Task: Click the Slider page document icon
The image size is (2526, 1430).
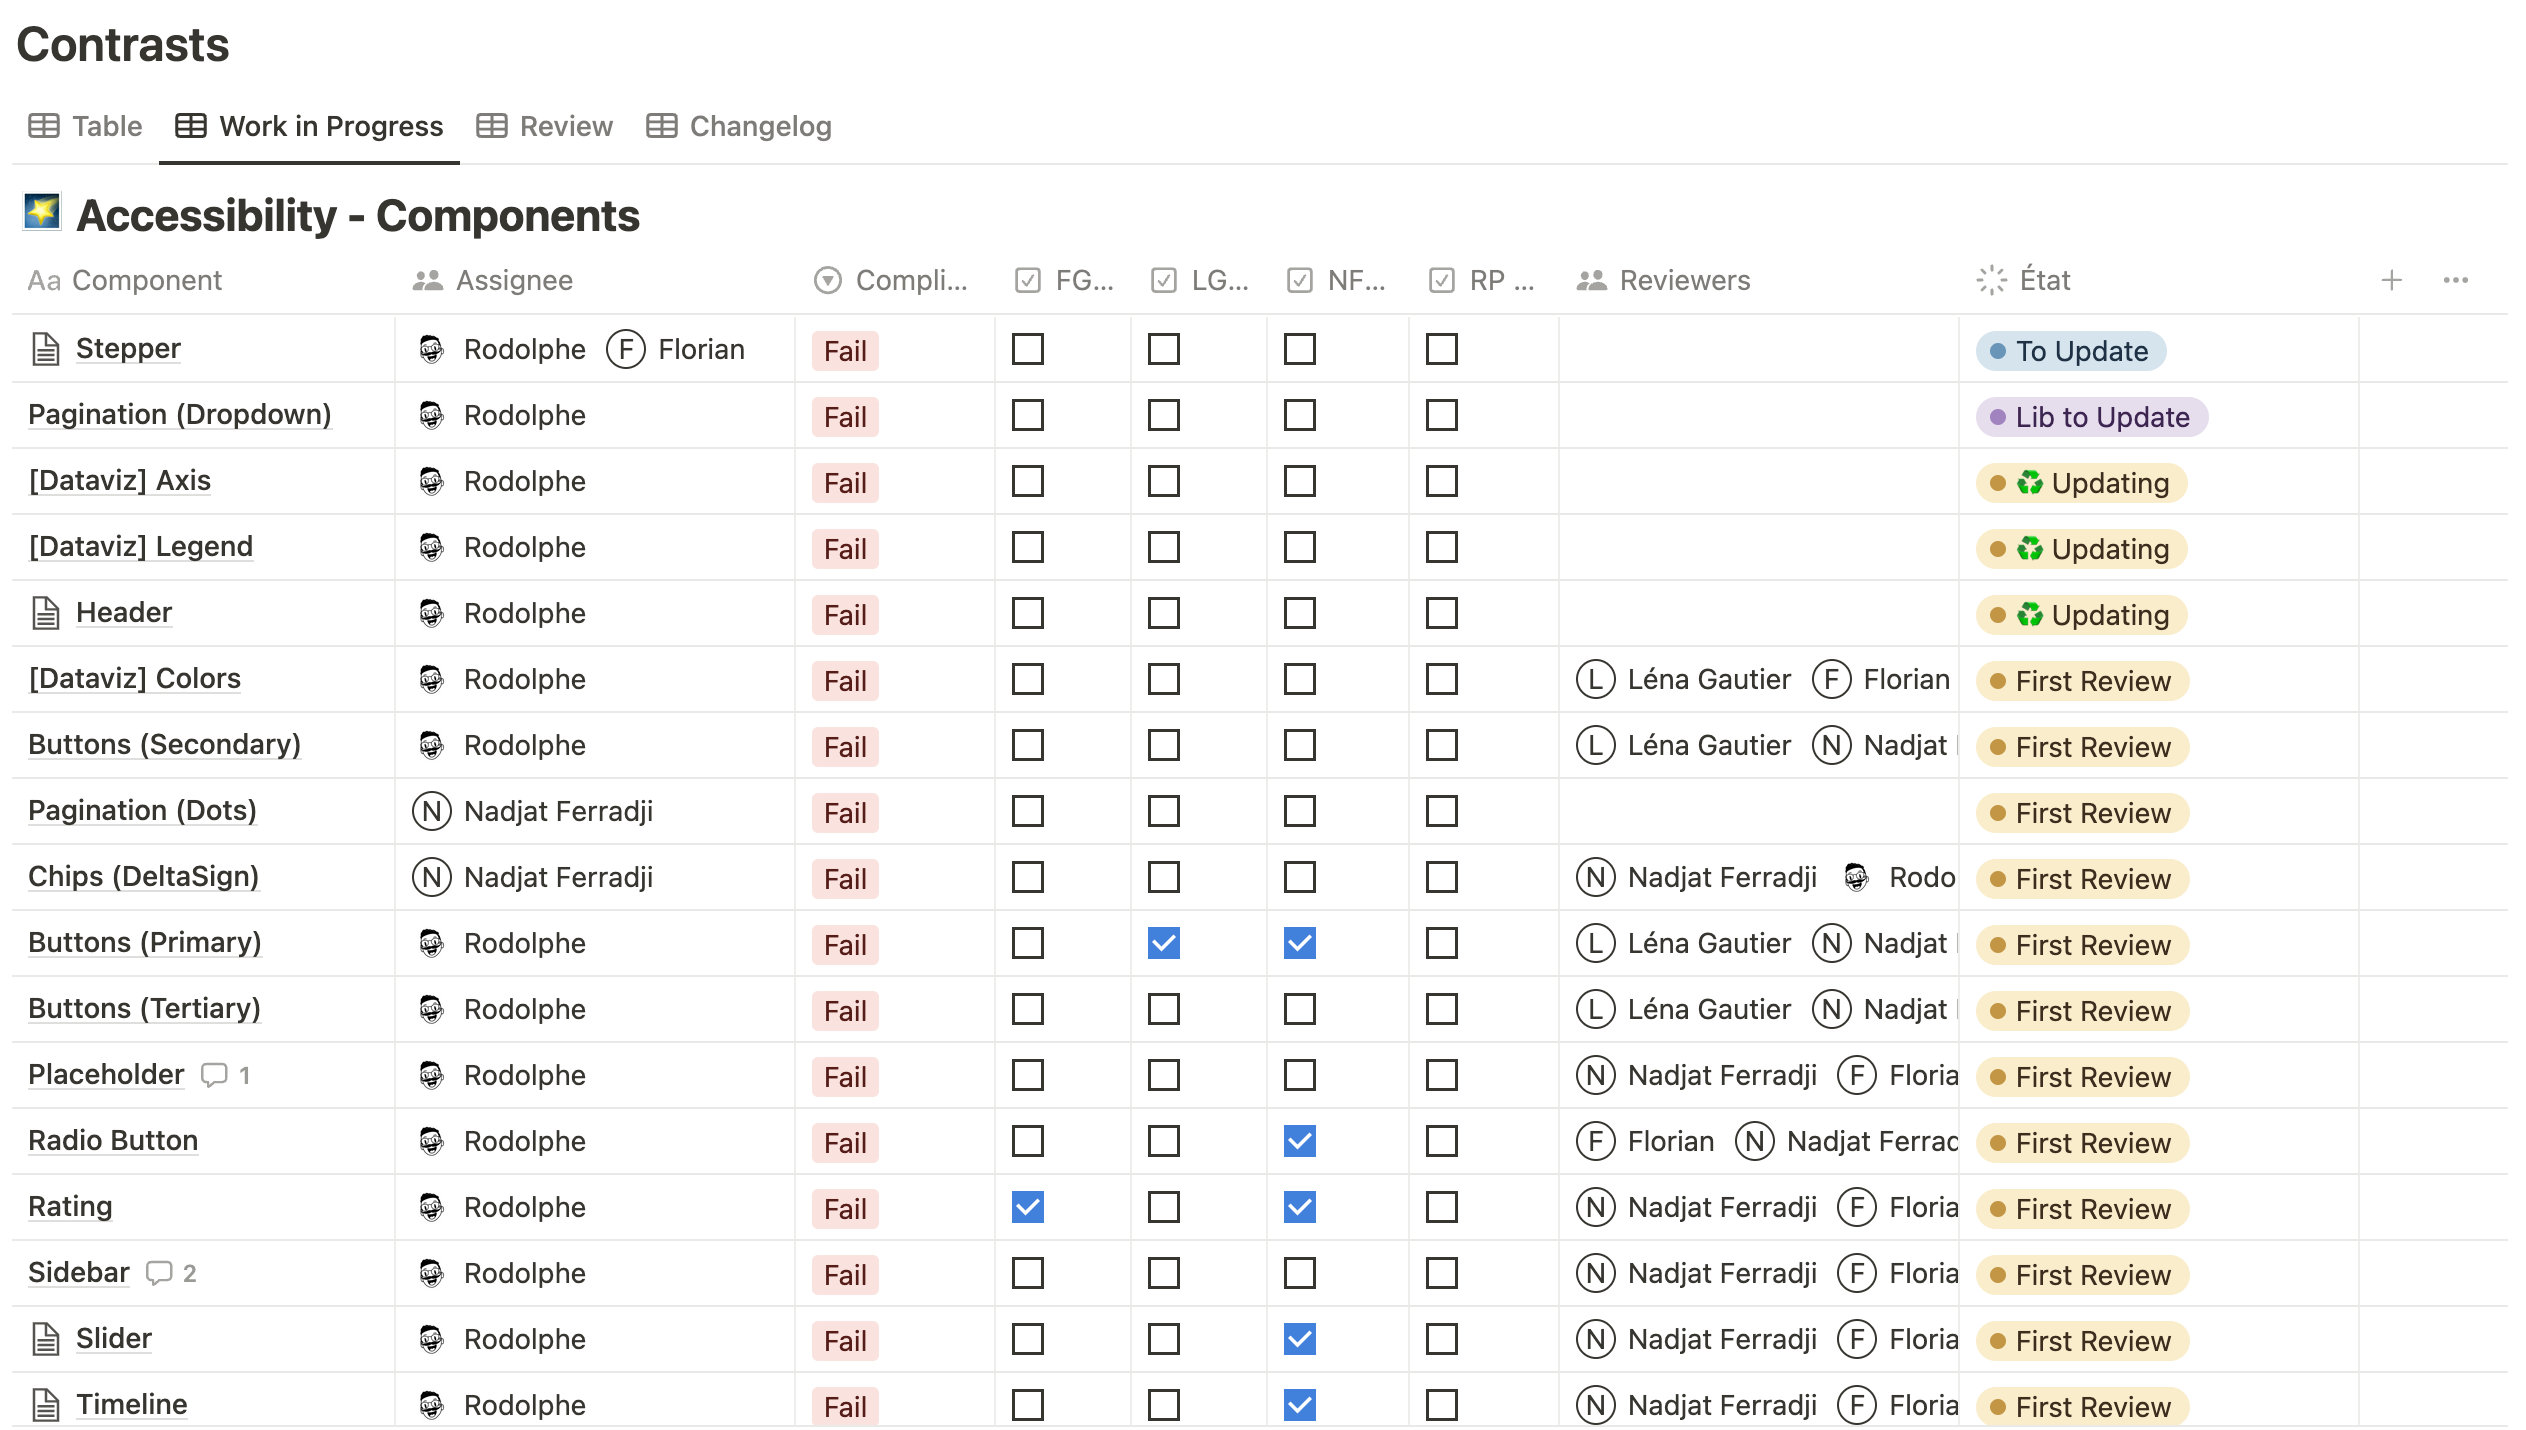Action: [x=46, y=1339]
